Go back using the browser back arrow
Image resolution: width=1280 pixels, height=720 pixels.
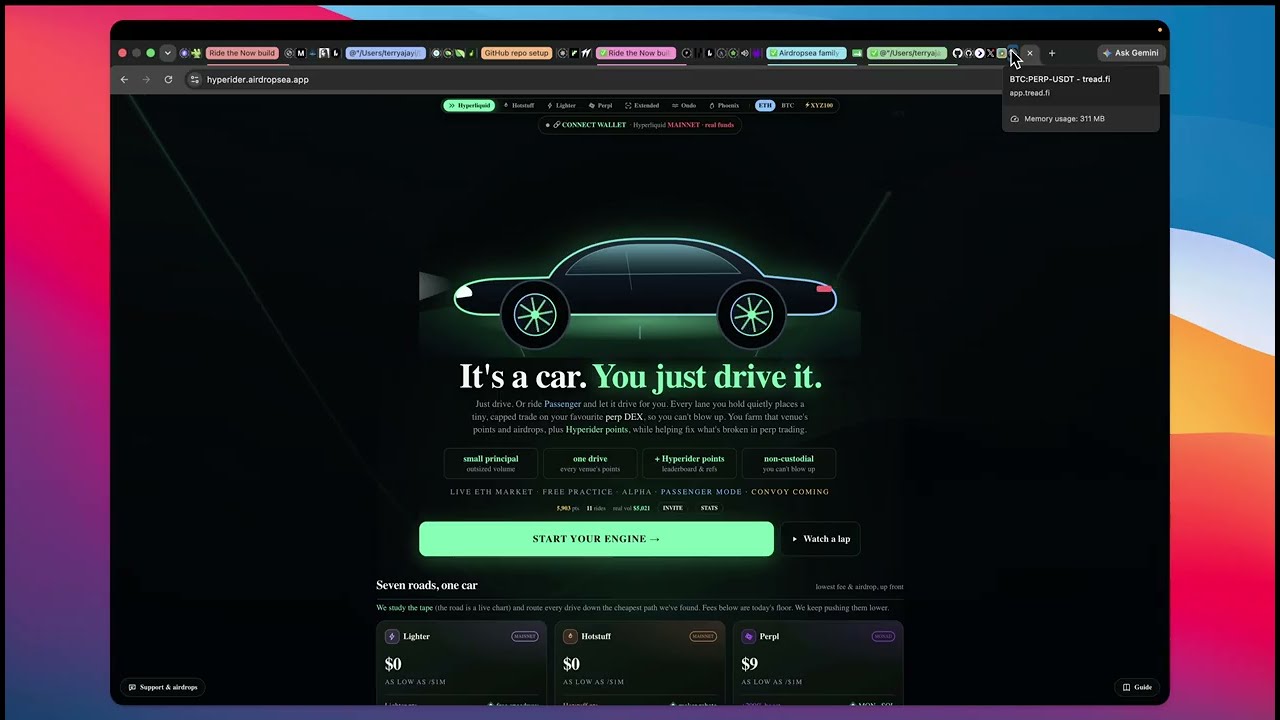tap(124, 79)
